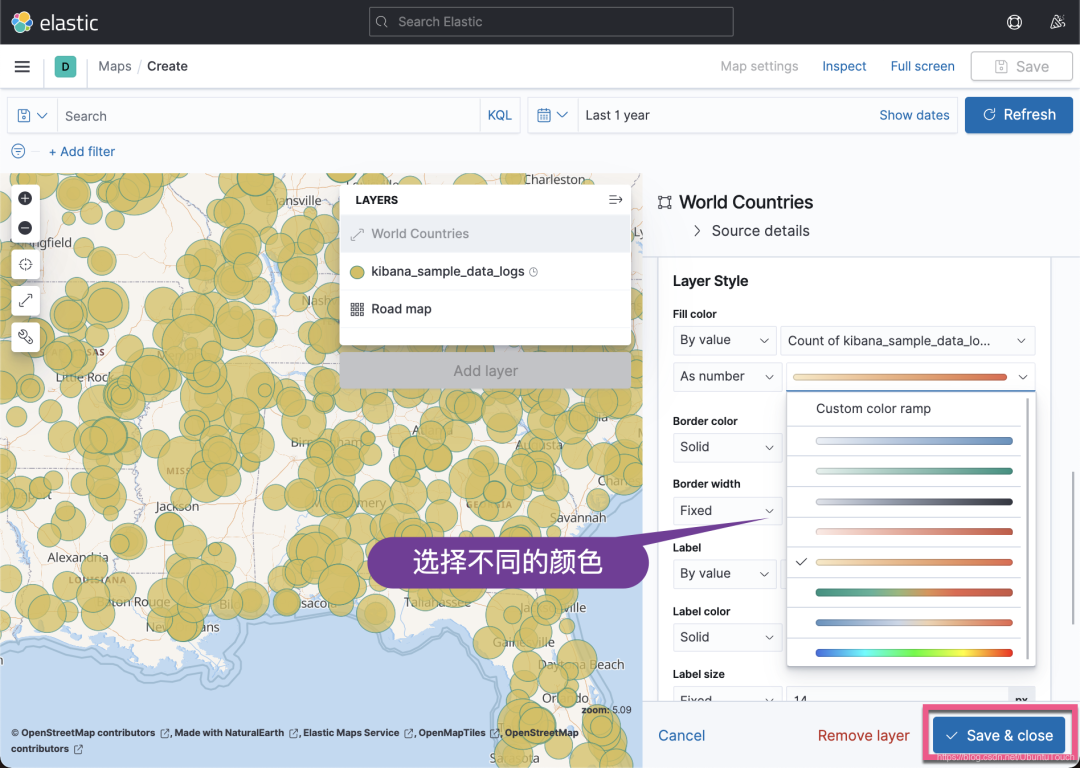
Task: Open the hamburger navigation menu
Action: [22, 66]
